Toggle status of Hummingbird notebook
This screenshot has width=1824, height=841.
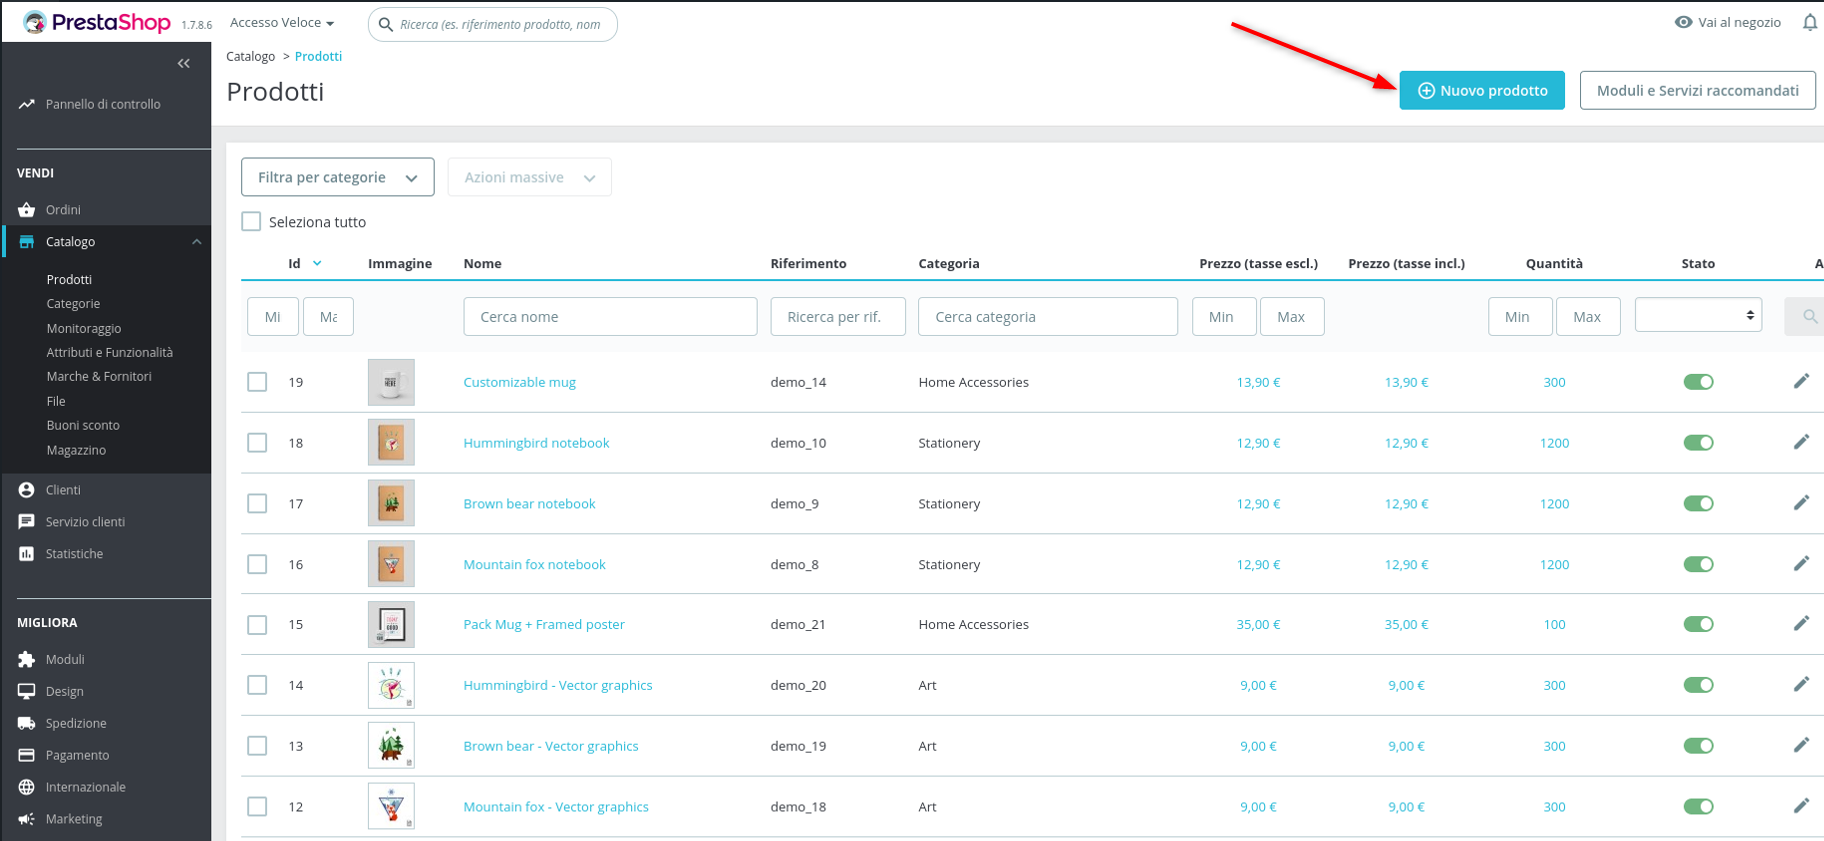tap(1698, 443)
